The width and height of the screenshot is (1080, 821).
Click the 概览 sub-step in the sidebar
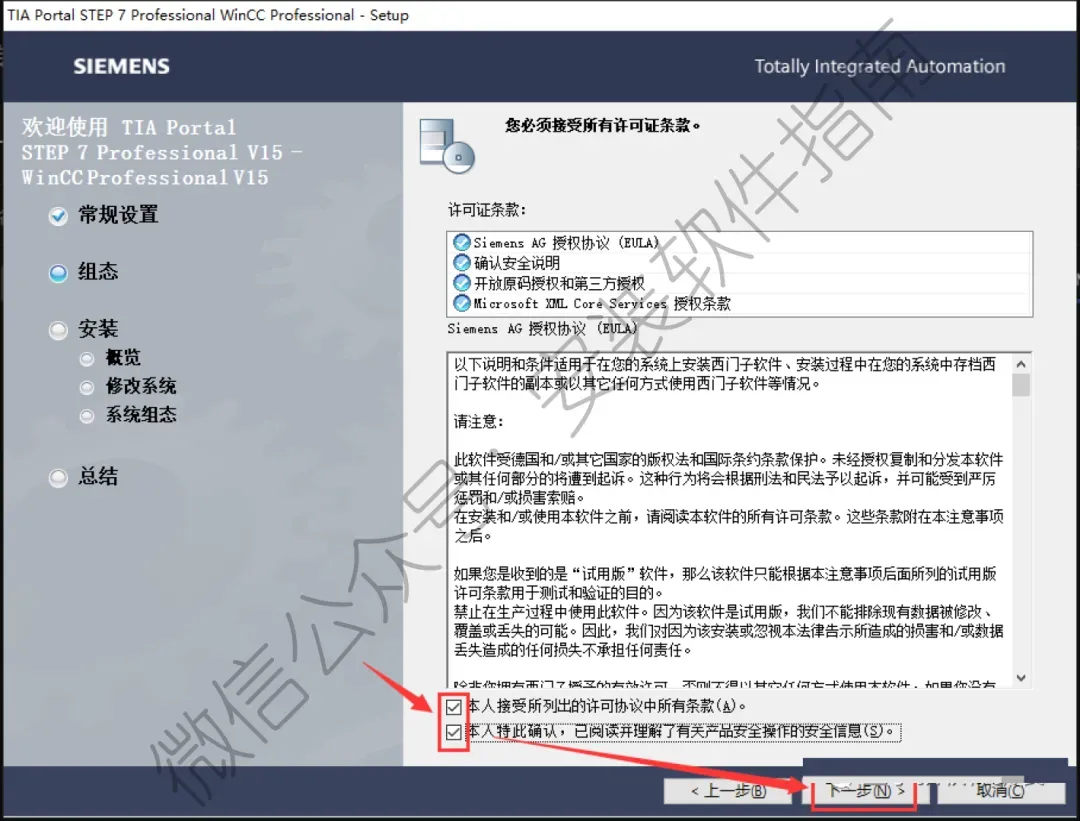point(123,357)
